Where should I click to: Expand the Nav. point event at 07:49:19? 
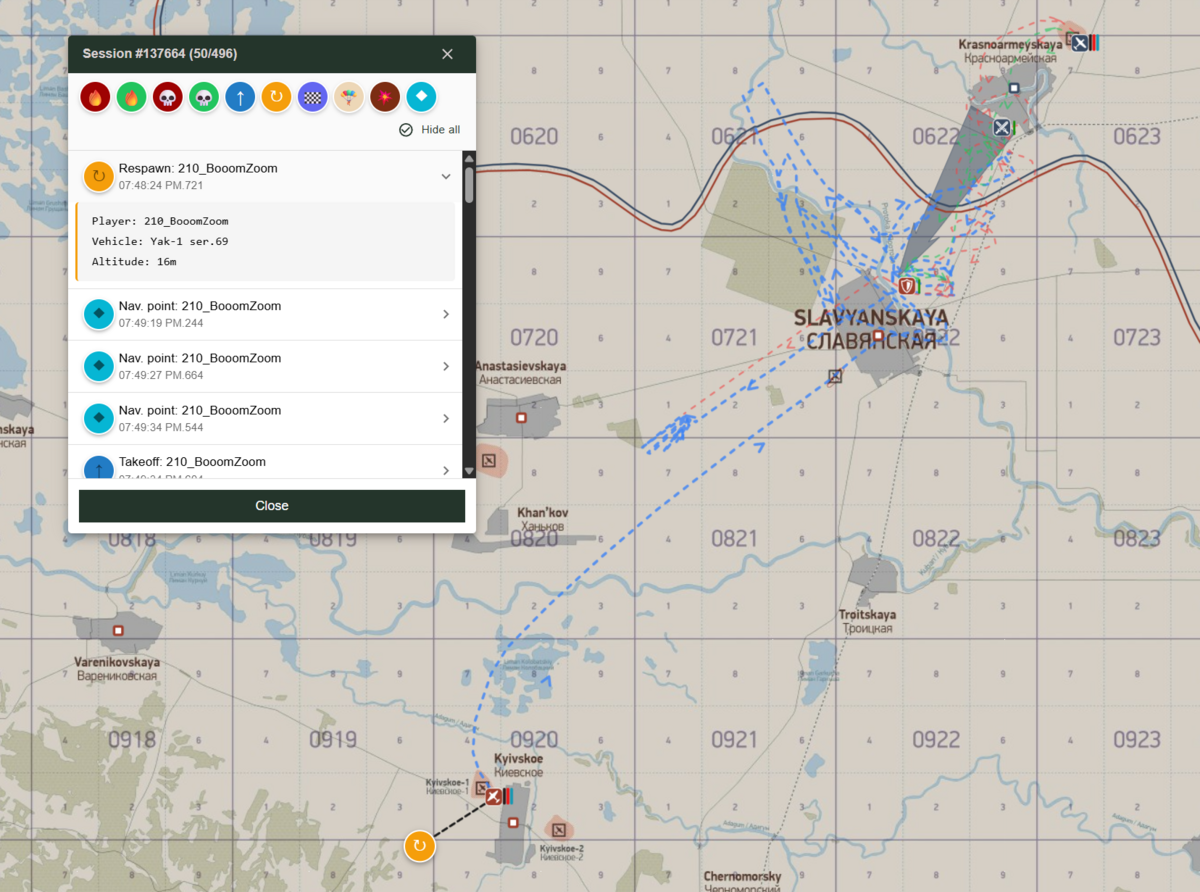tap(446, 314)
